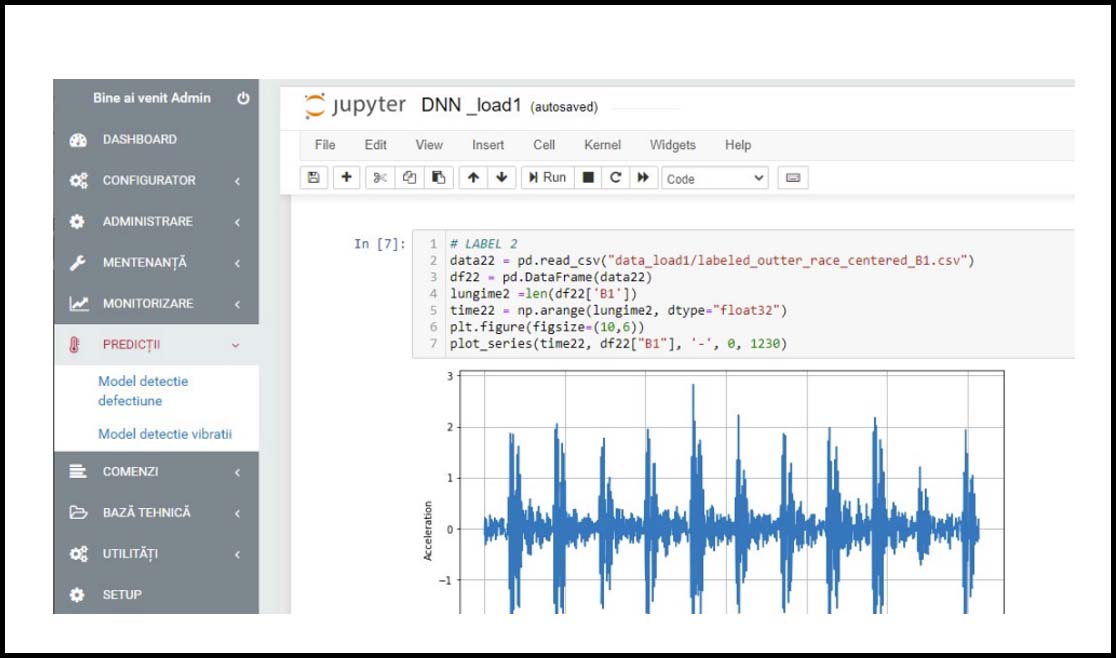Insert a cell below using the plus icon
Screen dimensions: 1116x658
346,177
